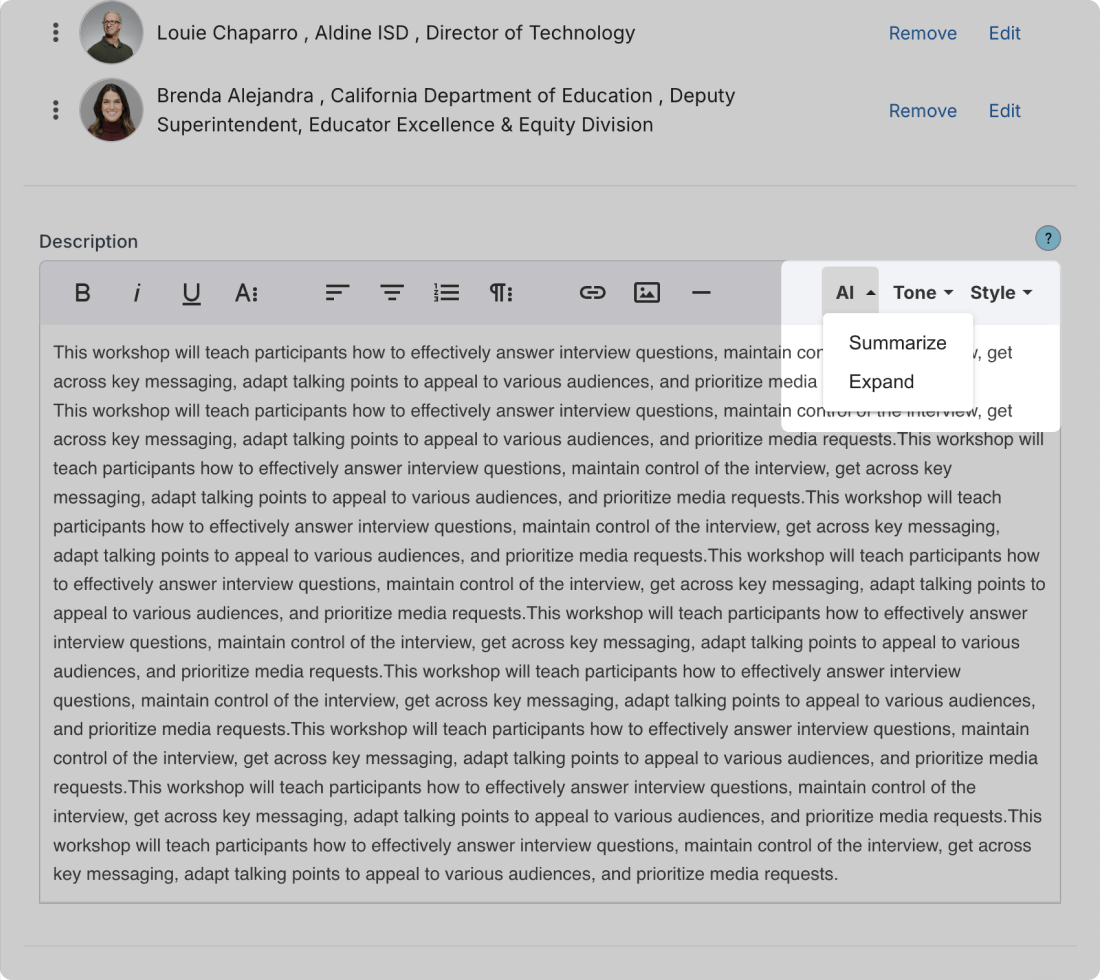
Task: Underline the selected description text
Action: (191, 293)
